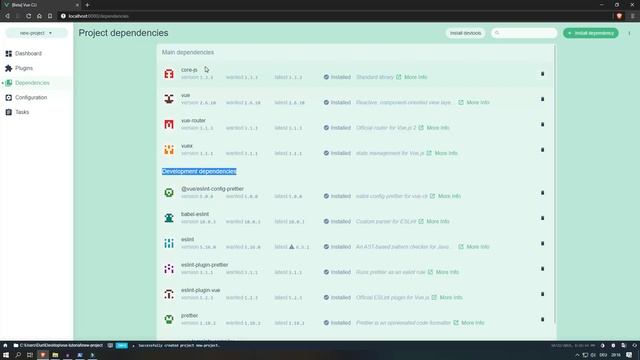The width and height of the screenshot is (640, 360).
Task: Open More Info link for babel-eslint
Action: click(x=434, y=222)
